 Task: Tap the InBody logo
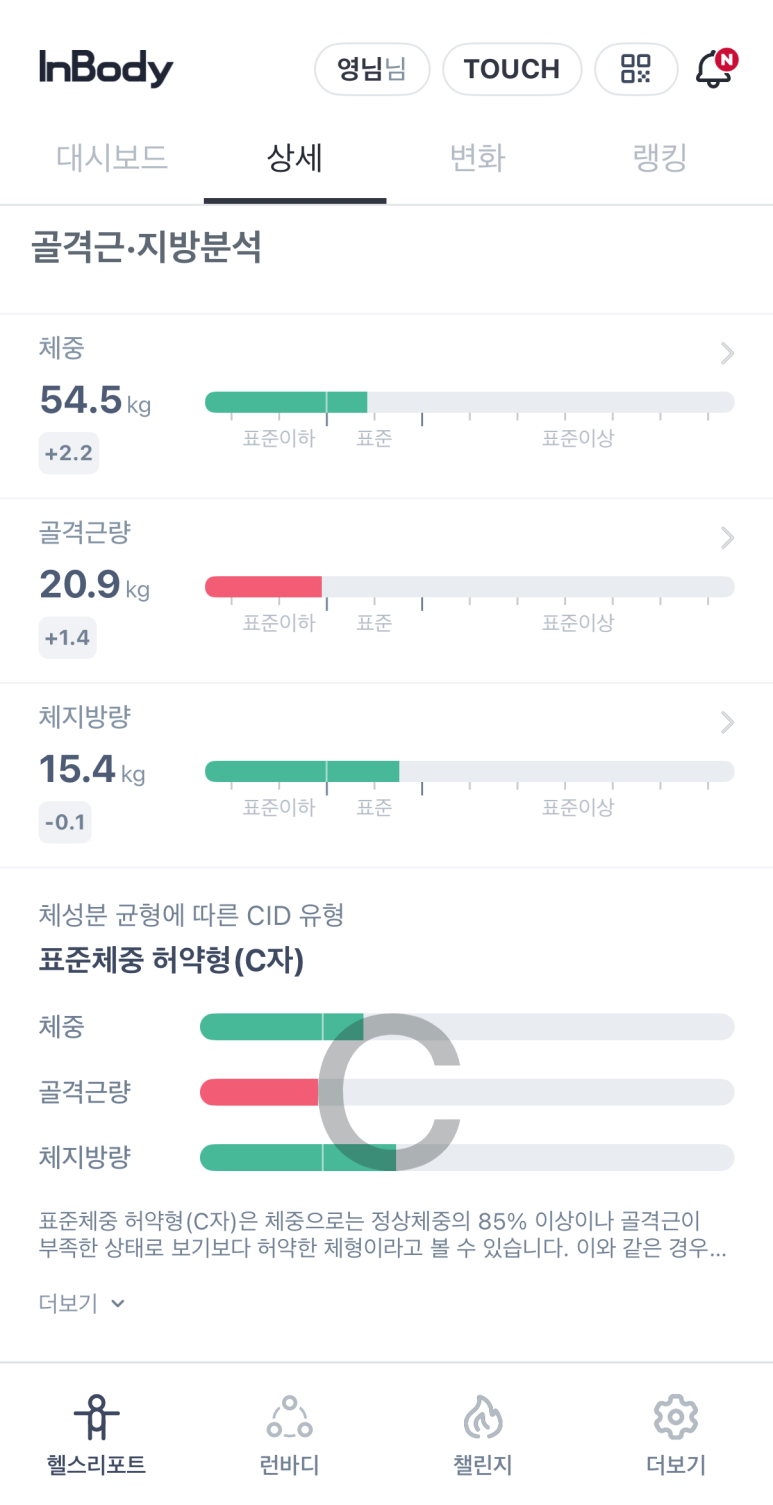click(x=106, y=68)
